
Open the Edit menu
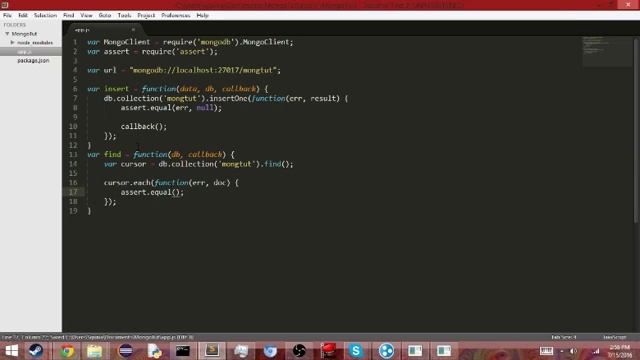pos(23,16)
